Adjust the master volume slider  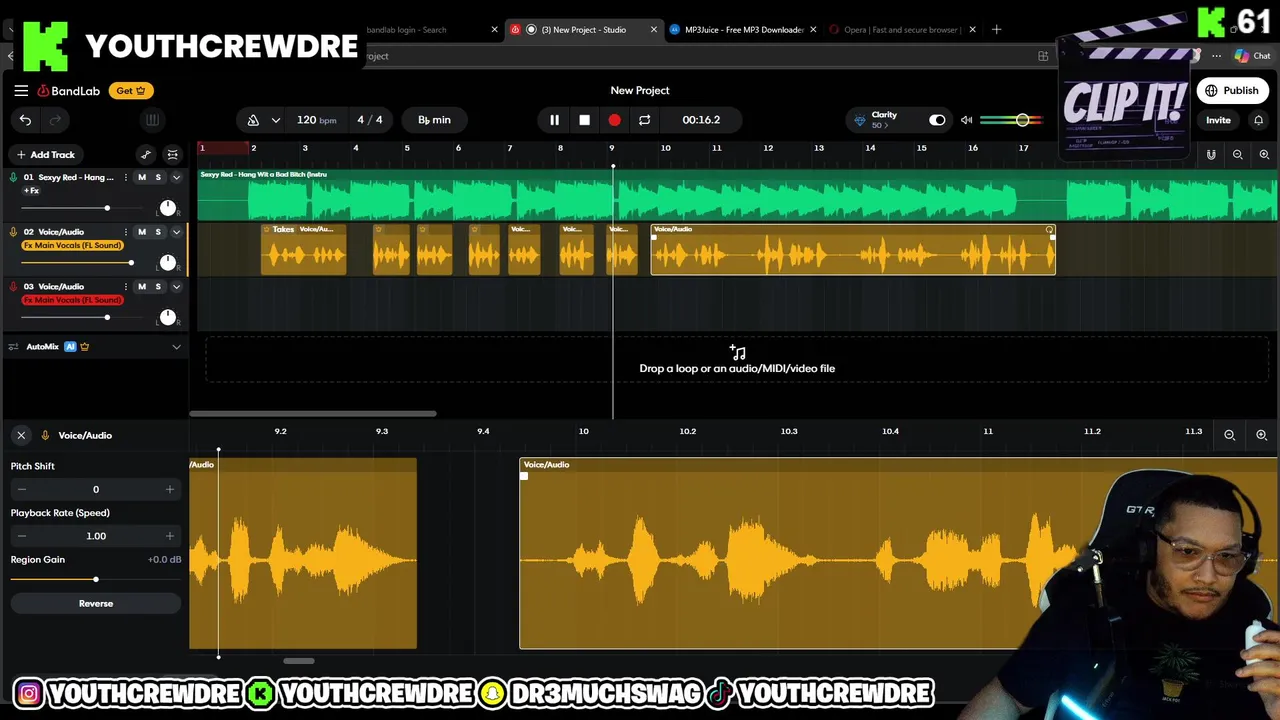[1011, 120]
